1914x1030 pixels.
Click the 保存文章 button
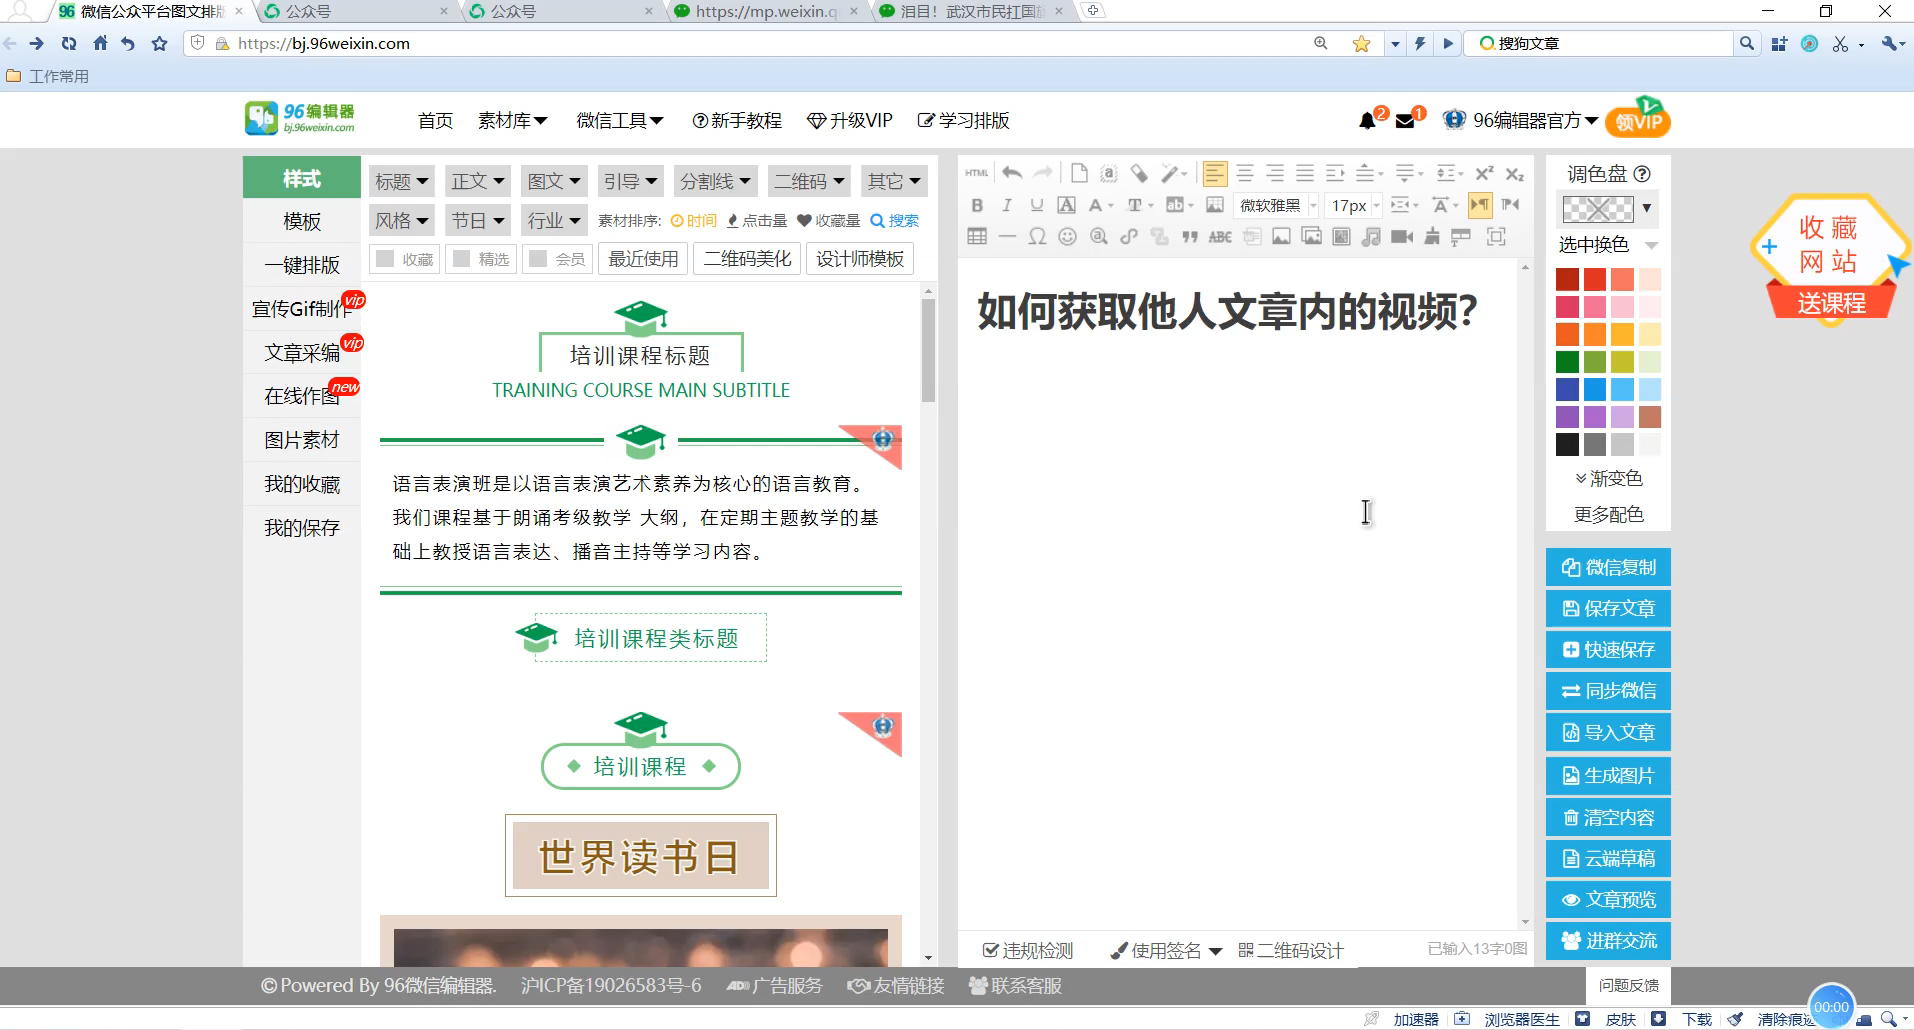click(1608, 608)
